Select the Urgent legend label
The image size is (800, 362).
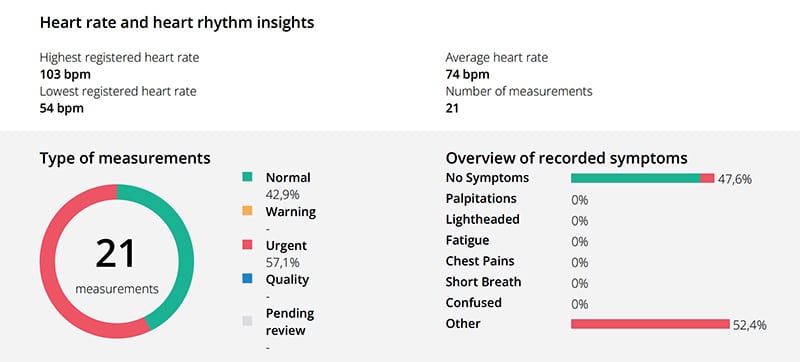(286, 245)
